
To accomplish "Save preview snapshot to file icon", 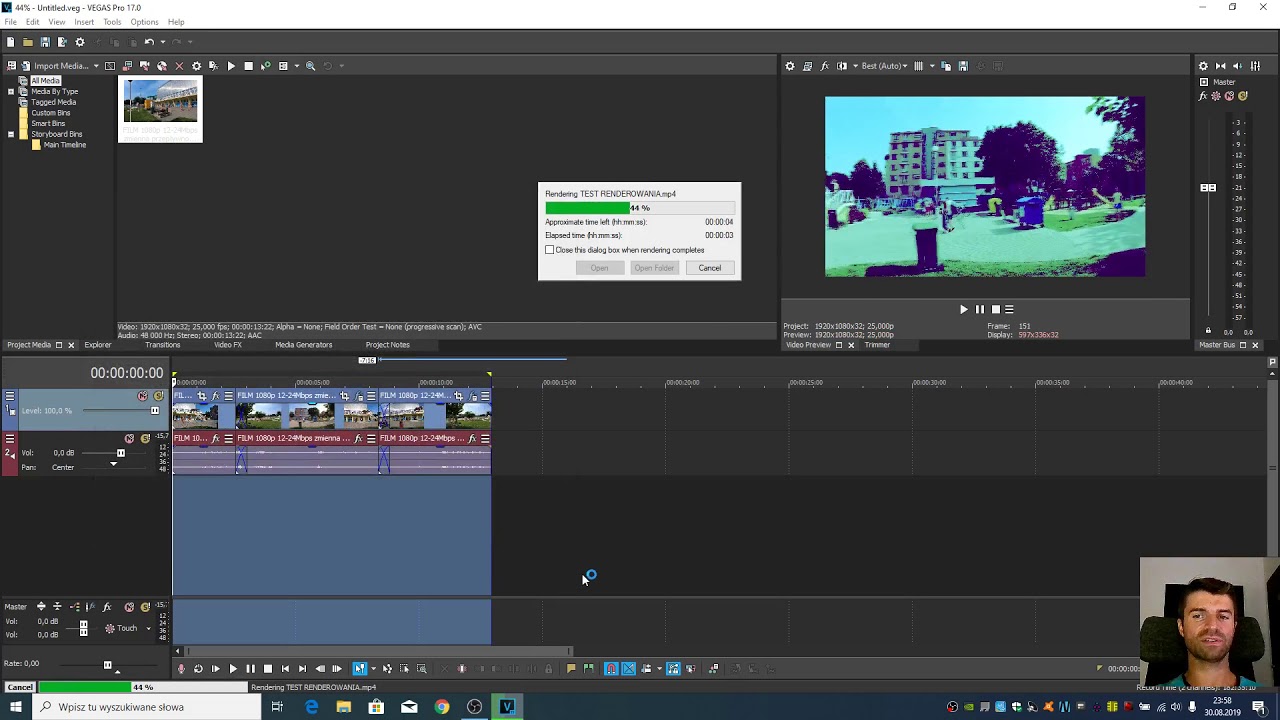I will pos(963,66).
